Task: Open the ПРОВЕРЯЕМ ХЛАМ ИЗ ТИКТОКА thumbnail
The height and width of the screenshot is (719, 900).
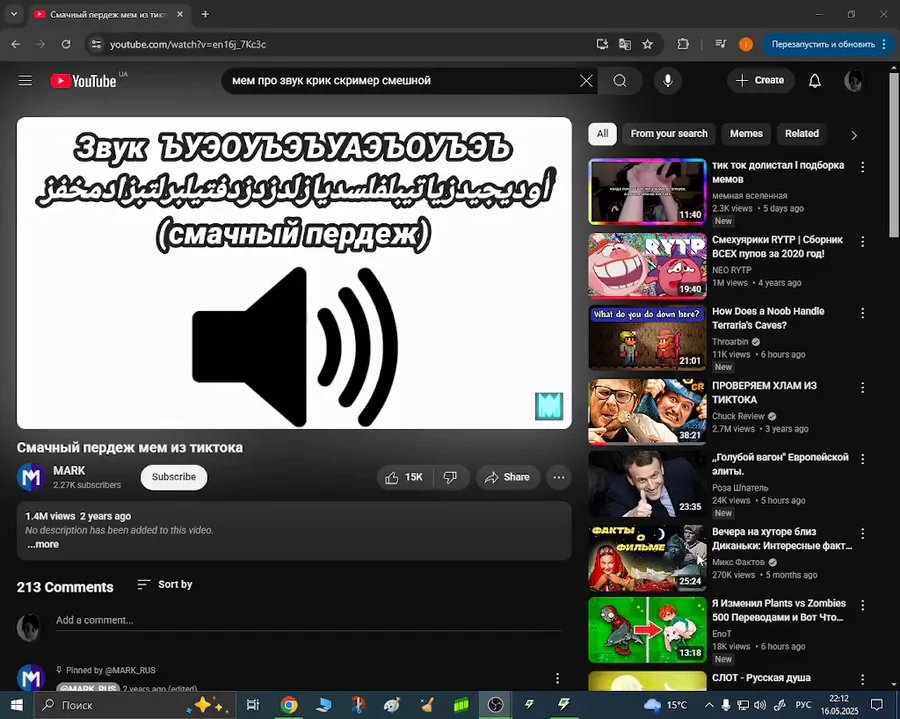Action: [x=647, y=411]
